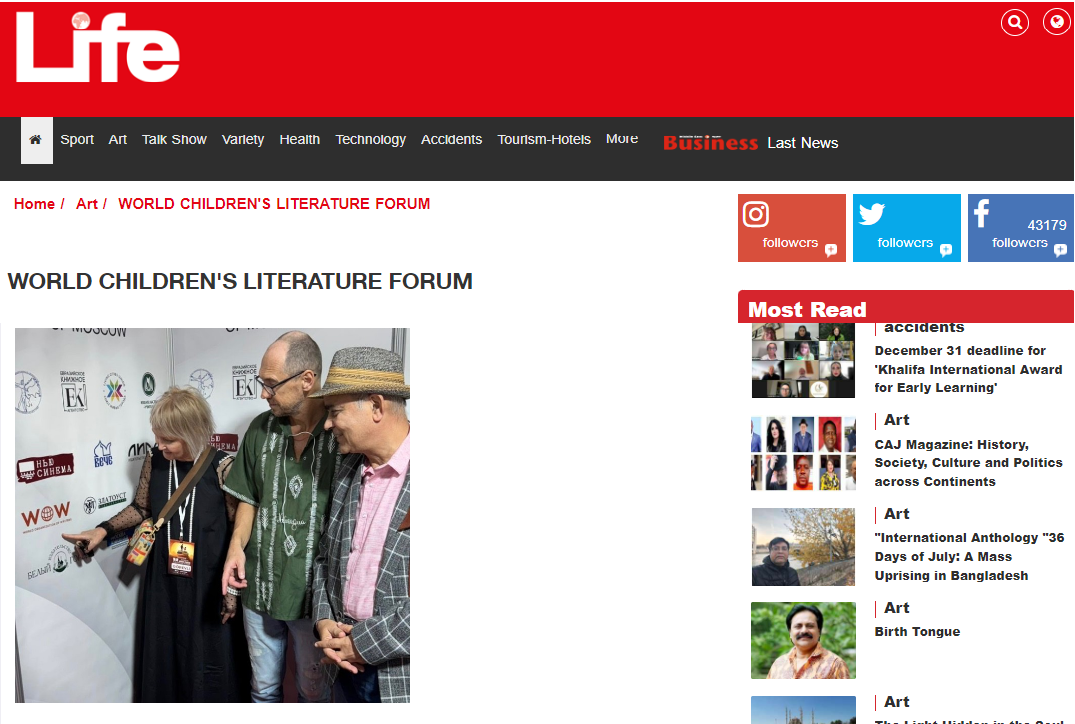Image resolution: width=1075 pixels, height=724 pixels.
Task: Open CAJ Magazine article headline
Action: (x=968, y=463)
